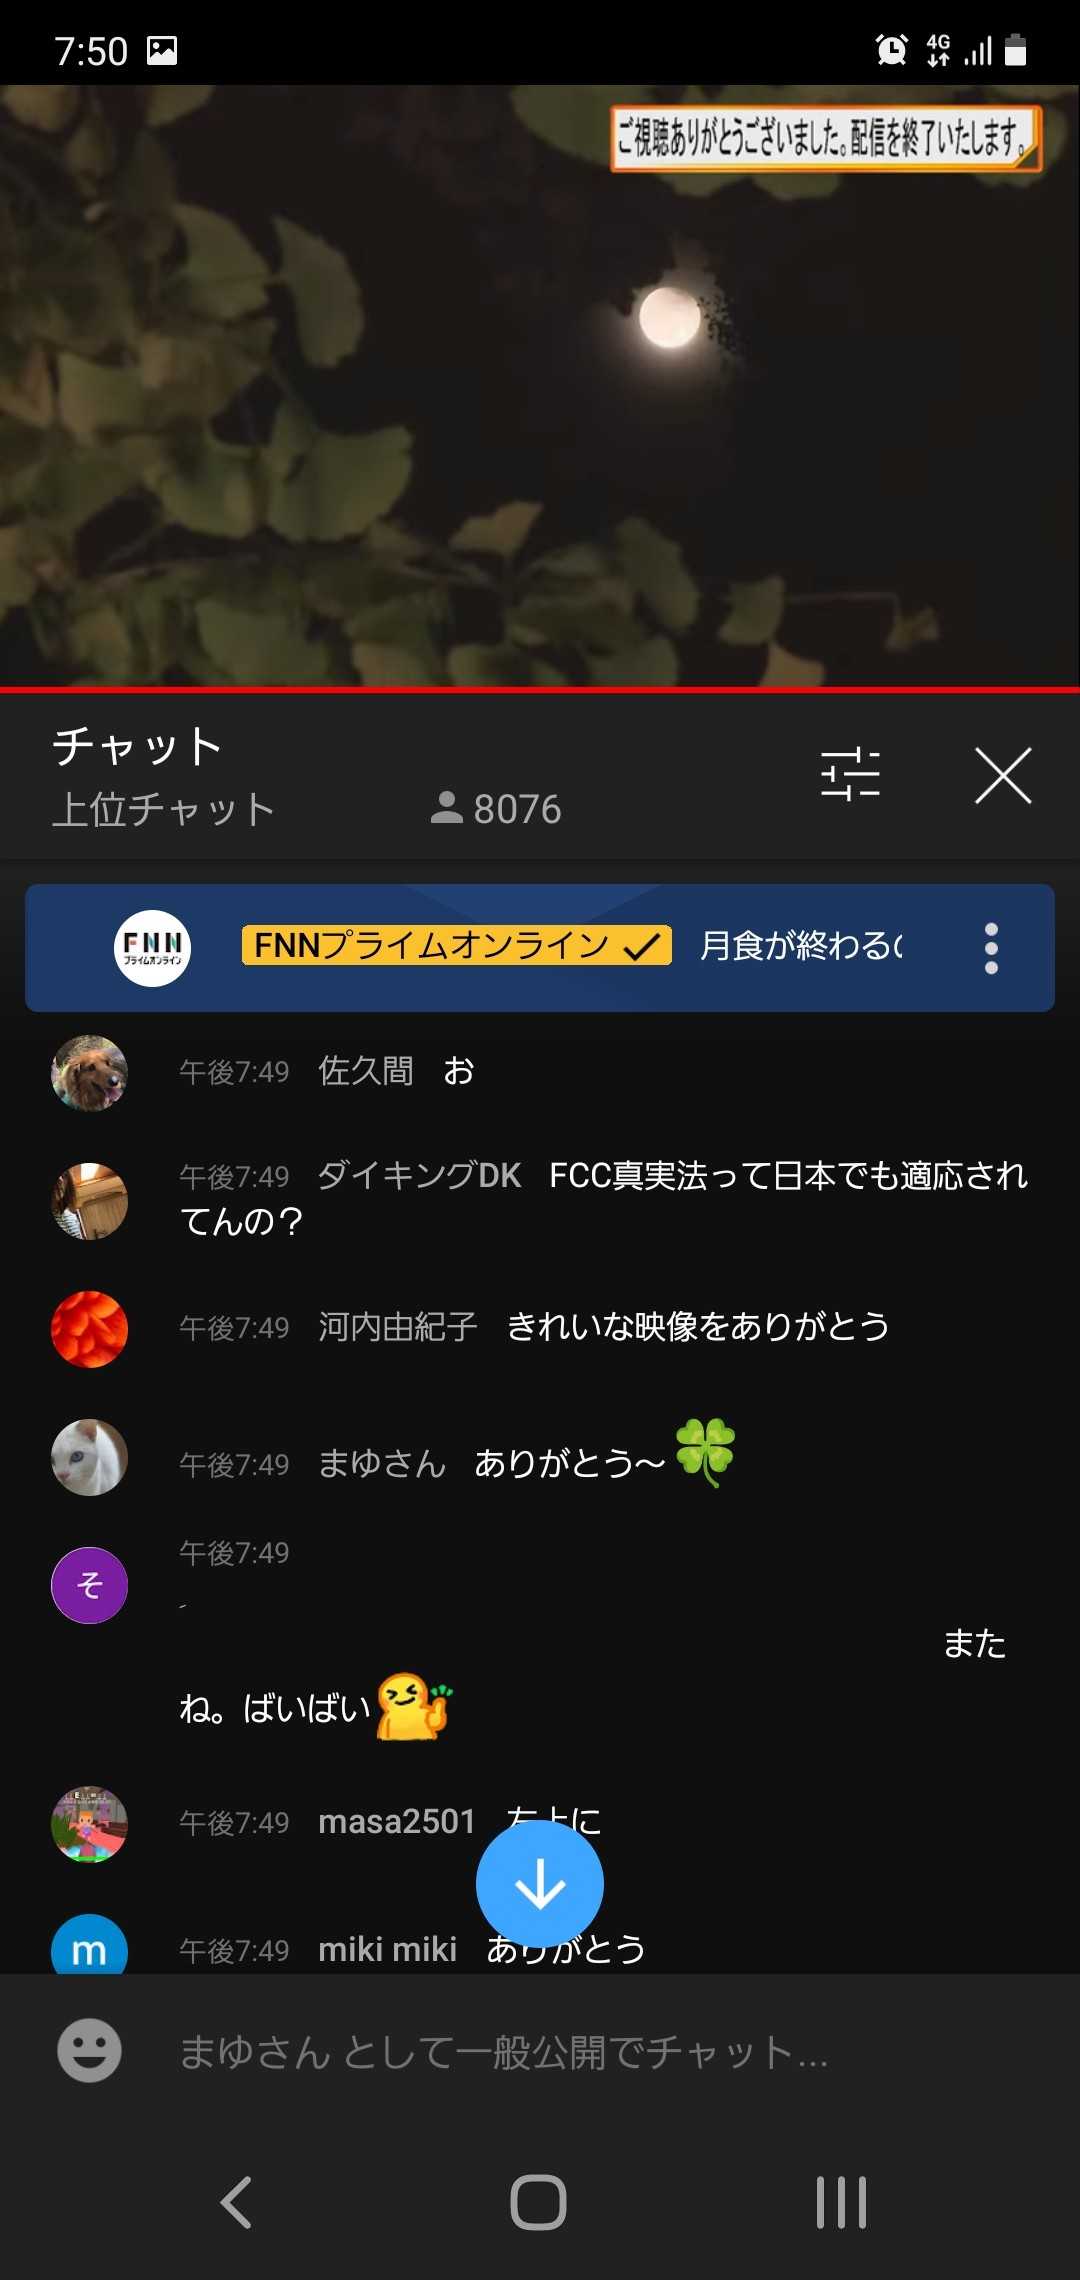Tap 河内由紀子's red flower avatar
The image size is (1080, 2280).
click(90, 1329)
